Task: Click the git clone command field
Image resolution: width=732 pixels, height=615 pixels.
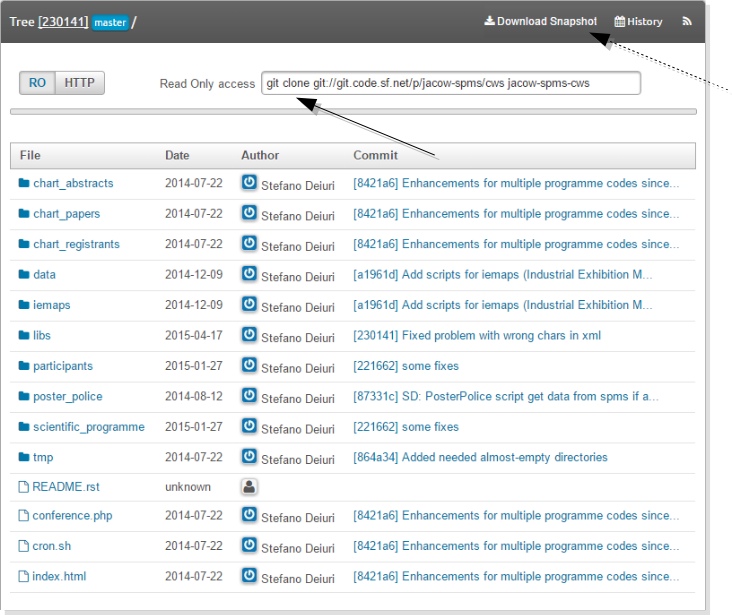Action: coord(450,83)
